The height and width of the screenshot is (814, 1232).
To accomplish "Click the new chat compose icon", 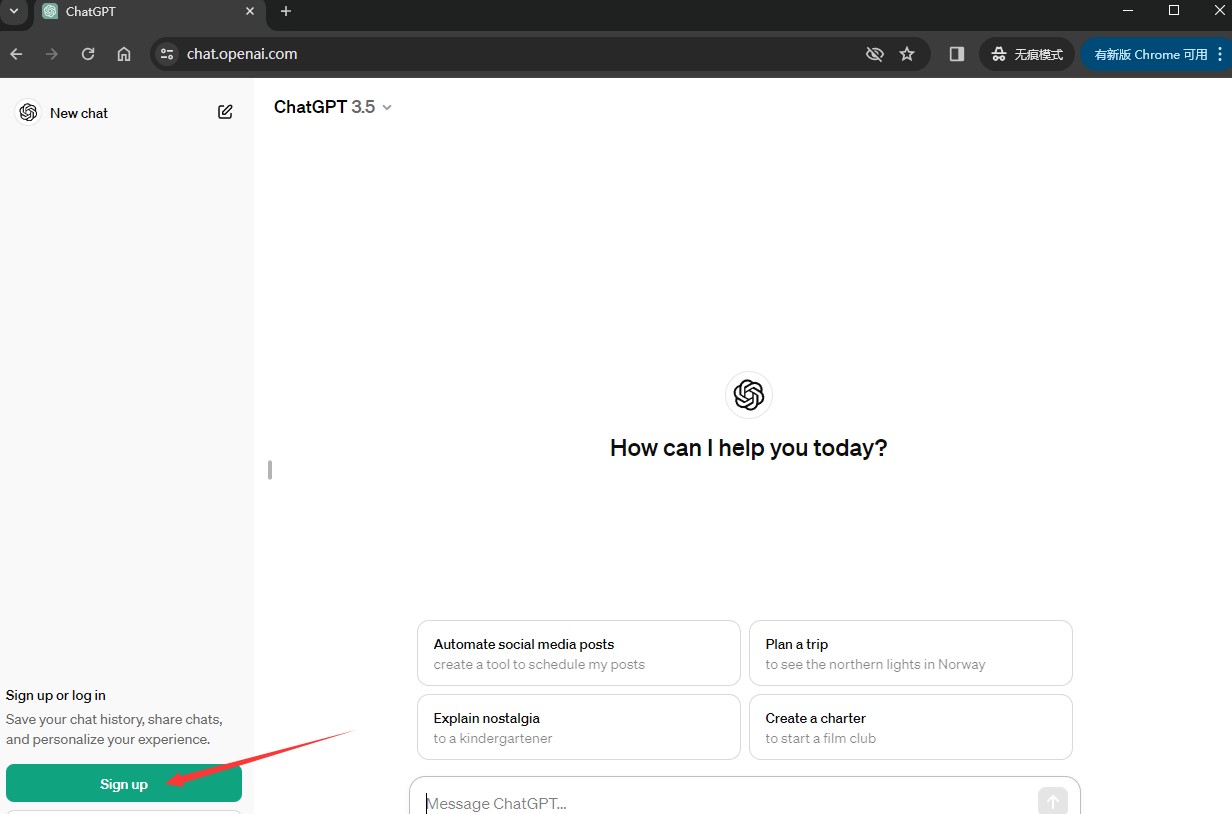I will click(225, 112).
